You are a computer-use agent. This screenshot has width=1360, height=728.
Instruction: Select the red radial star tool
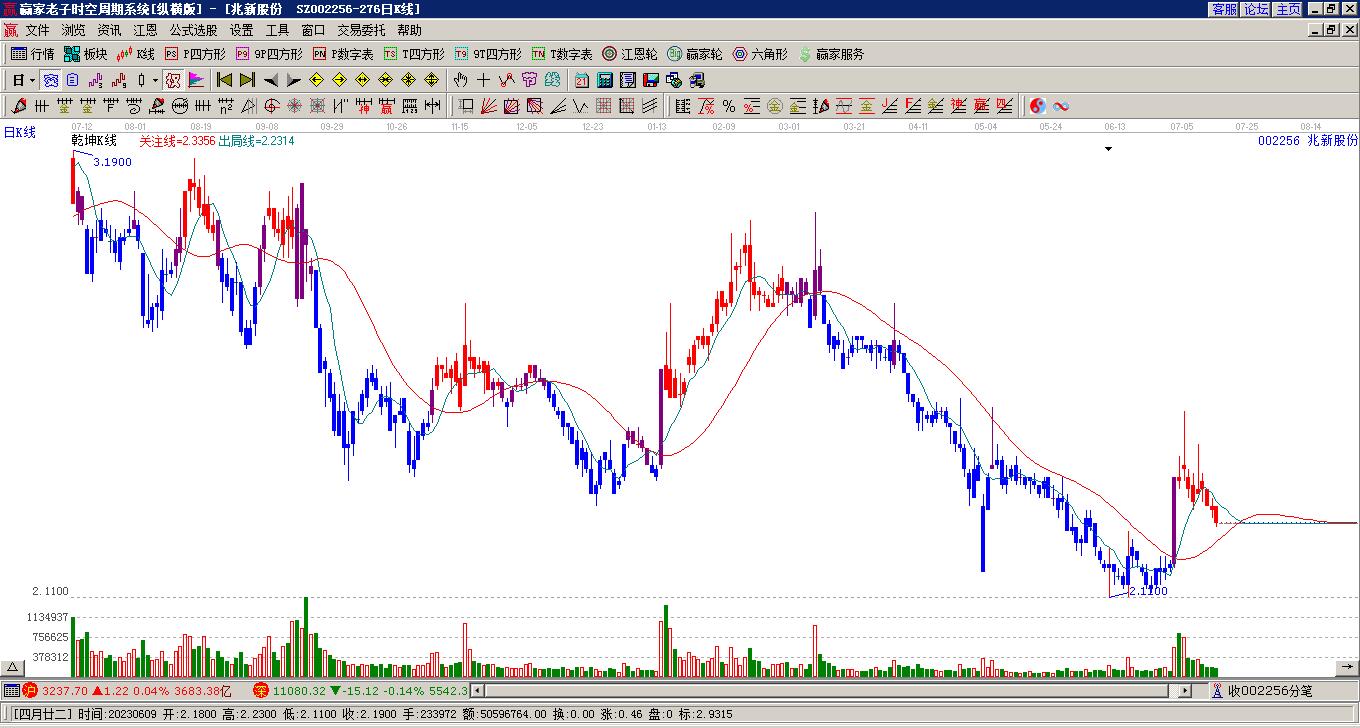pos(294,106)
